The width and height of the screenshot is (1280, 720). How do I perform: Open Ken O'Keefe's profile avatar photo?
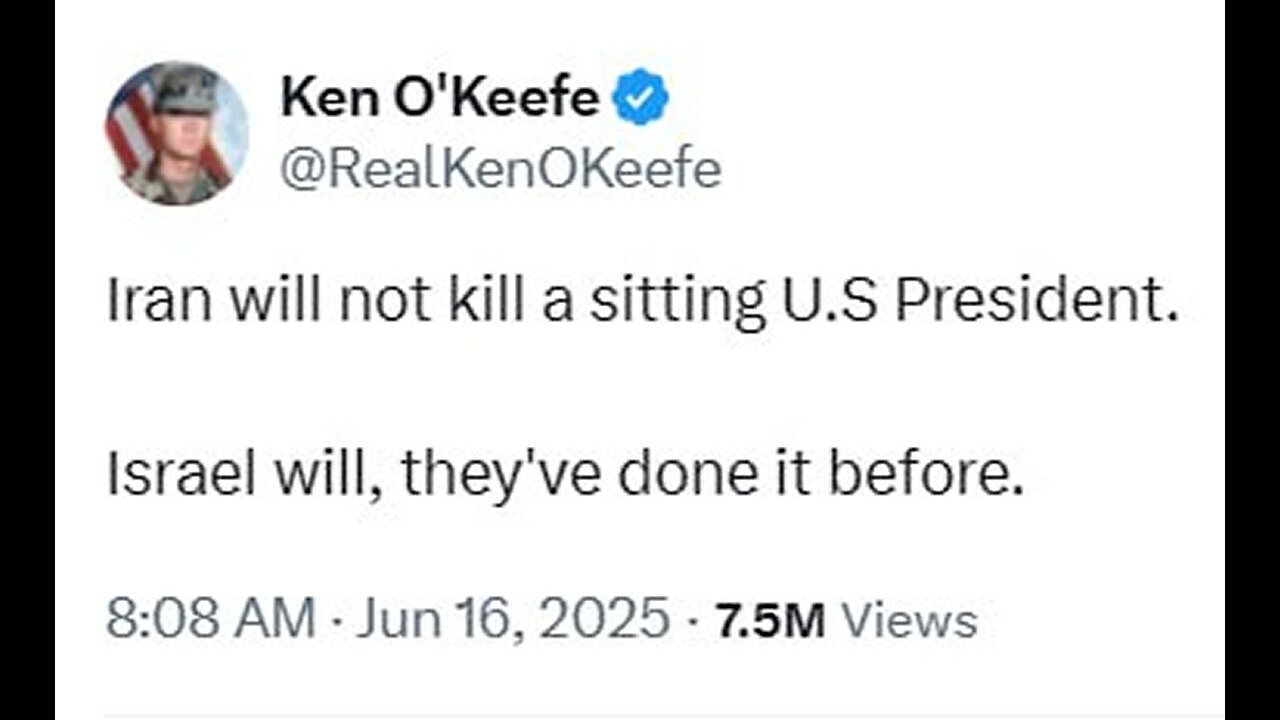point(177,133)
